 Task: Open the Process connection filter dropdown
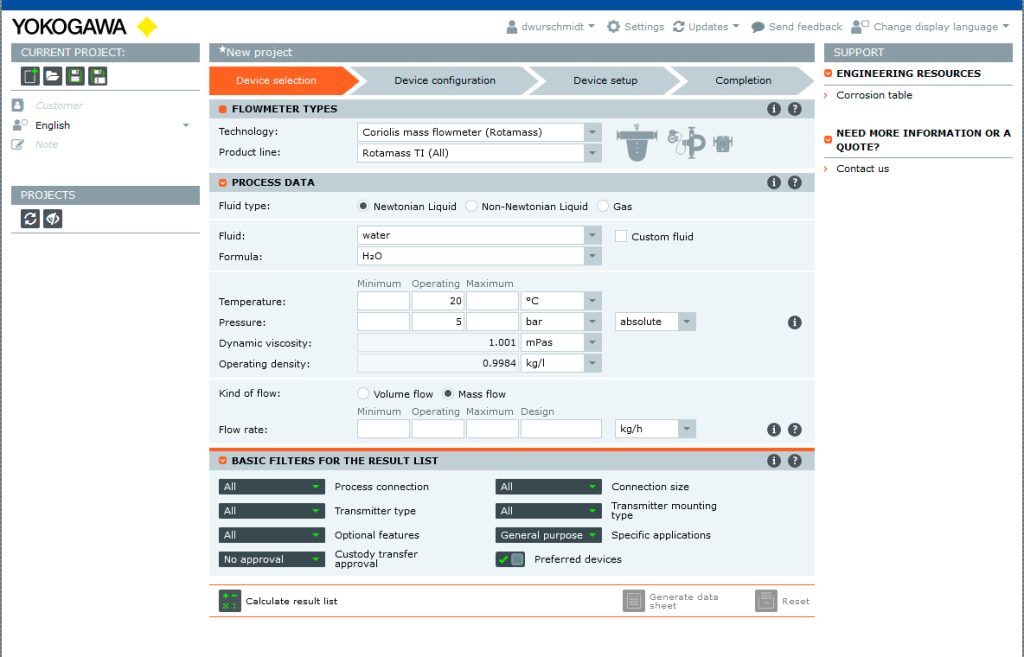(x=272, y=487)
